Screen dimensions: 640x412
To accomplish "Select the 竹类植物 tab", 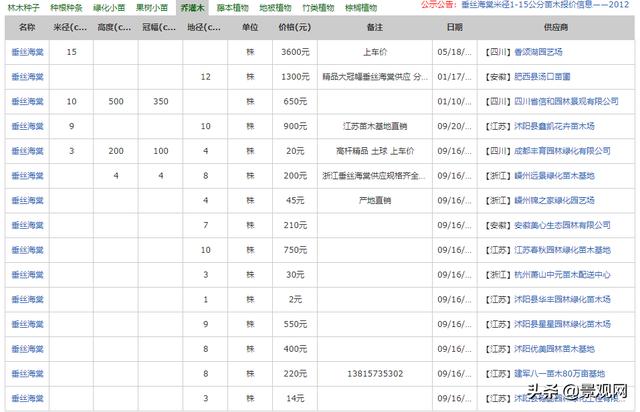I will pyautogui.click(x=318, y=7).
